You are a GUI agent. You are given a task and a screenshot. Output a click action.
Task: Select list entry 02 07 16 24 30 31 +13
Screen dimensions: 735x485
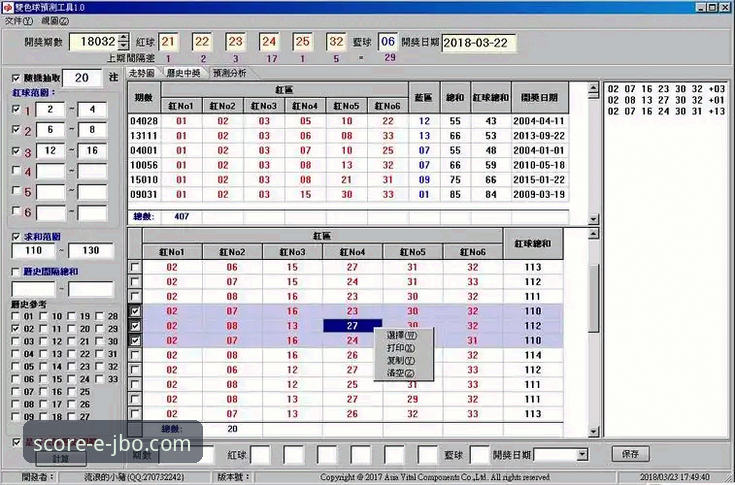click(x=666, y=111)
